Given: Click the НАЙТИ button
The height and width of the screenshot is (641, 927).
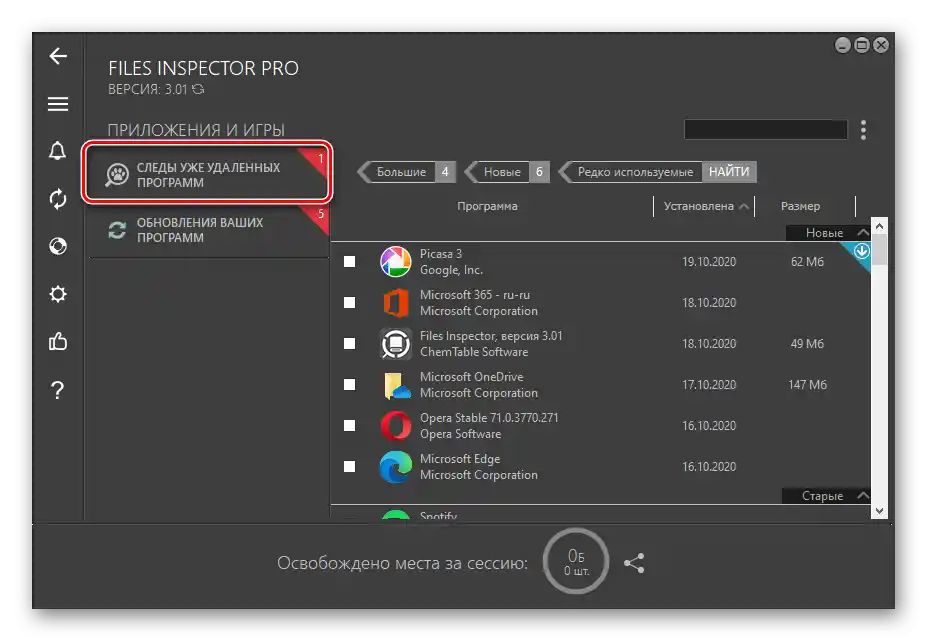Looking at the screenshot, I should [x=729, y=172].
